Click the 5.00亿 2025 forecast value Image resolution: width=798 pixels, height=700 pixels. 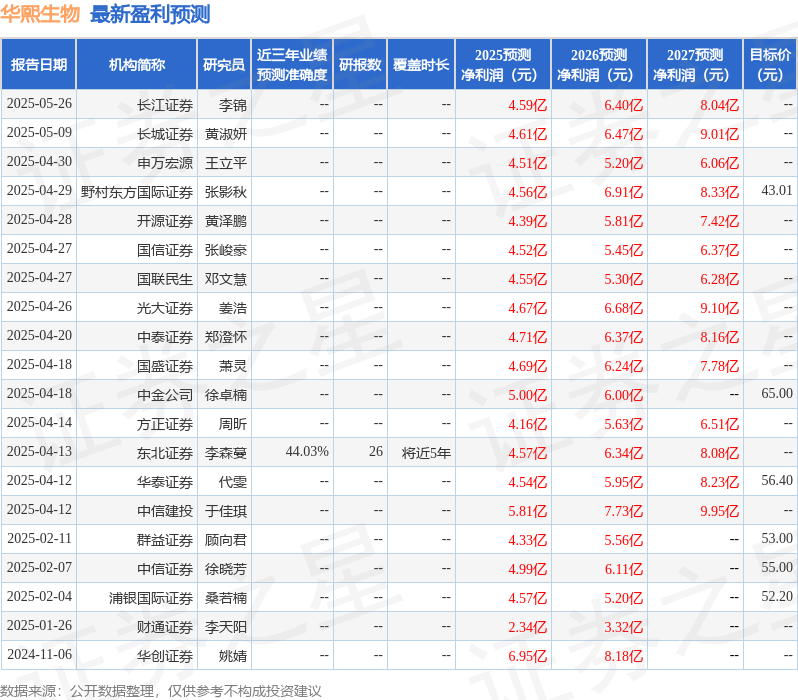coord(528,396)
